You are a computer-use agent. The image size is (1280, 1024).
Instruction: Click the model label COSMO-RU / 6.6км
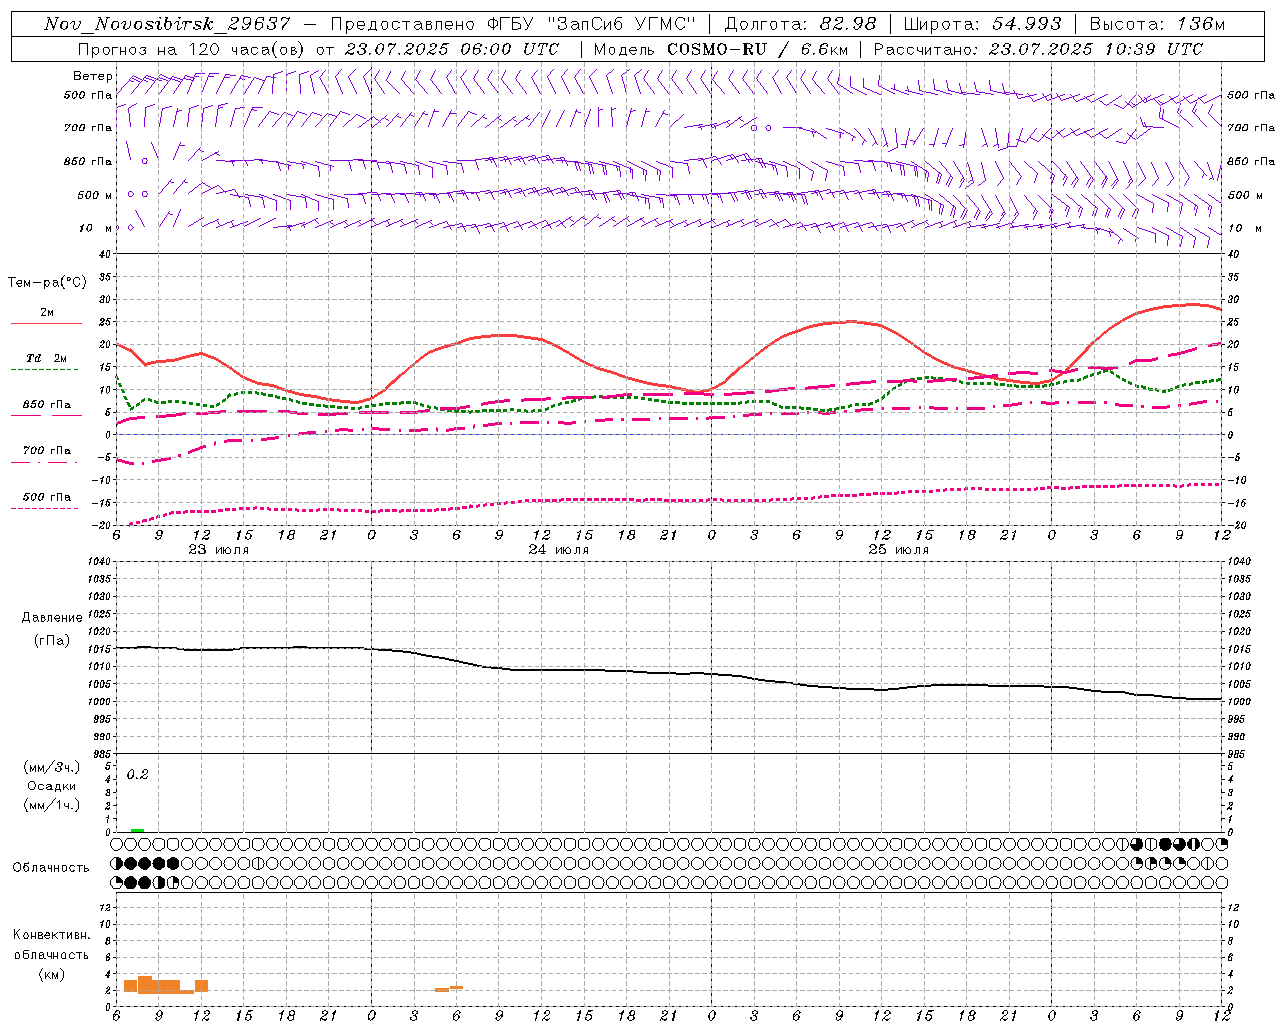pos(757,49)
